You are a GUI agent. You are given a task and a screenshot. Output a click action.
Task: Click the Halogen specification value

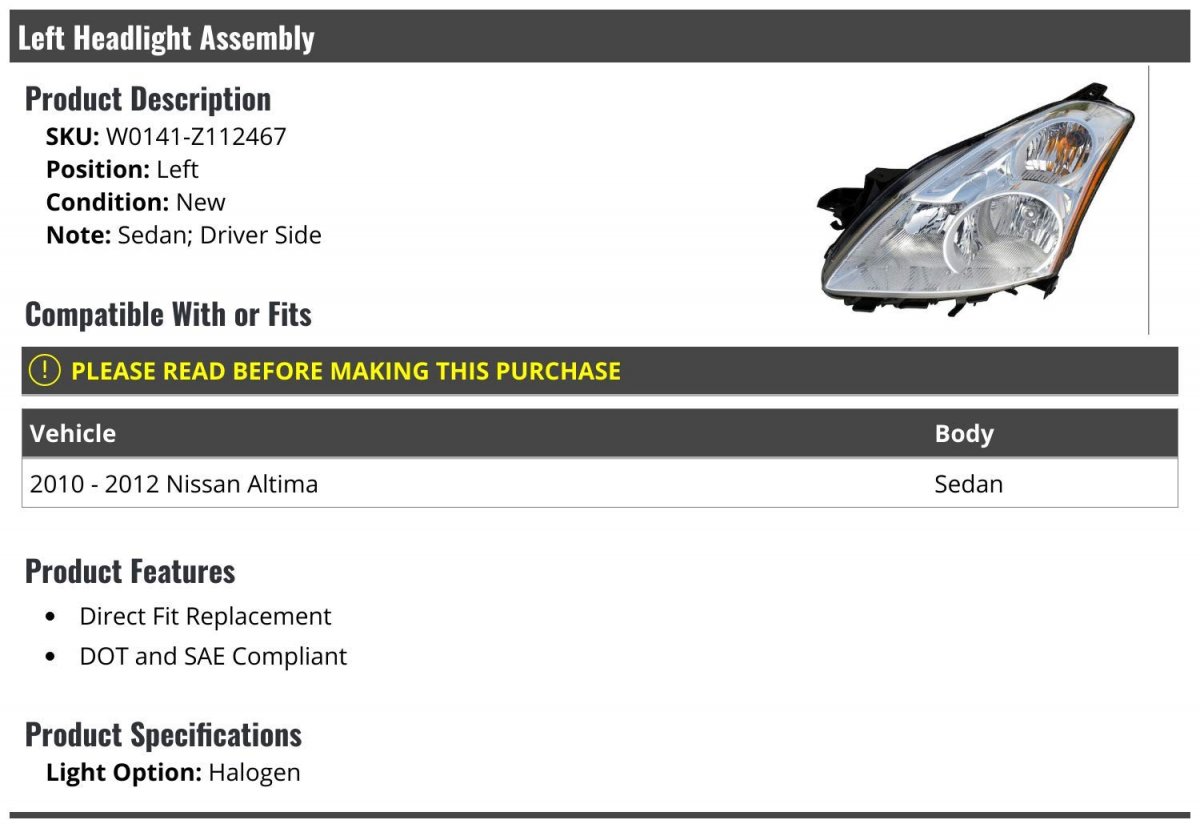point(254,772)
